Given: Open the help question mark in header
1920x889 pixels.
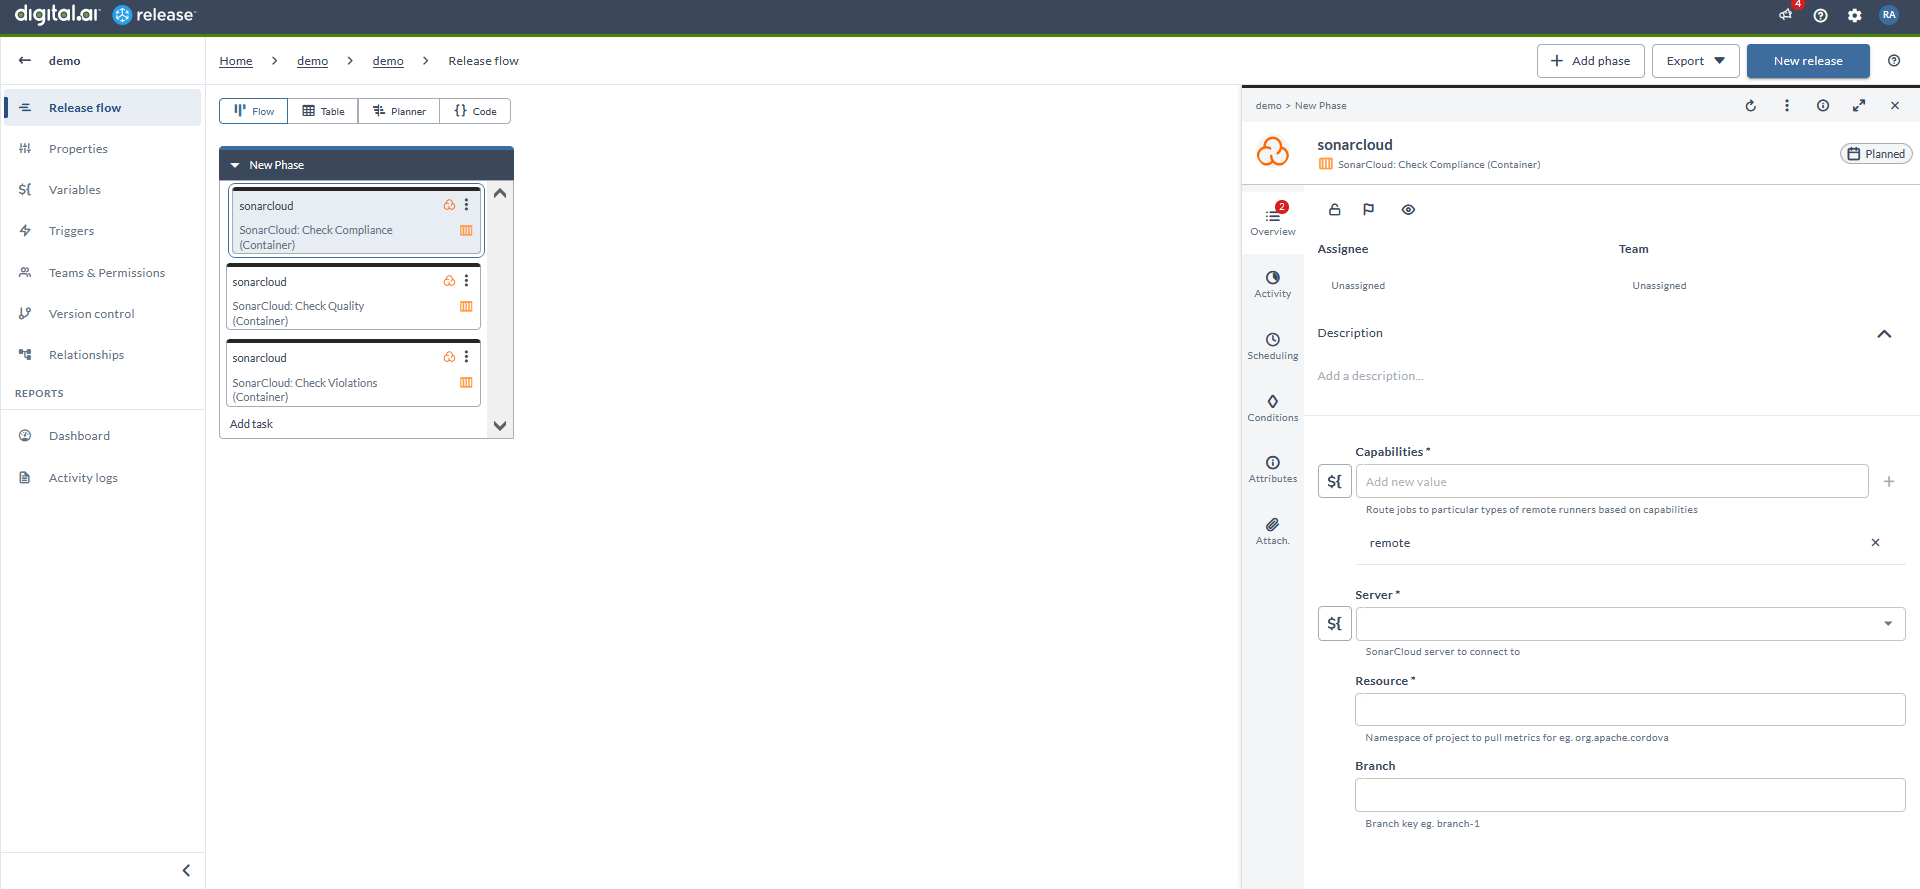Looking at the screenshot, I should (x=1820, y=15).
